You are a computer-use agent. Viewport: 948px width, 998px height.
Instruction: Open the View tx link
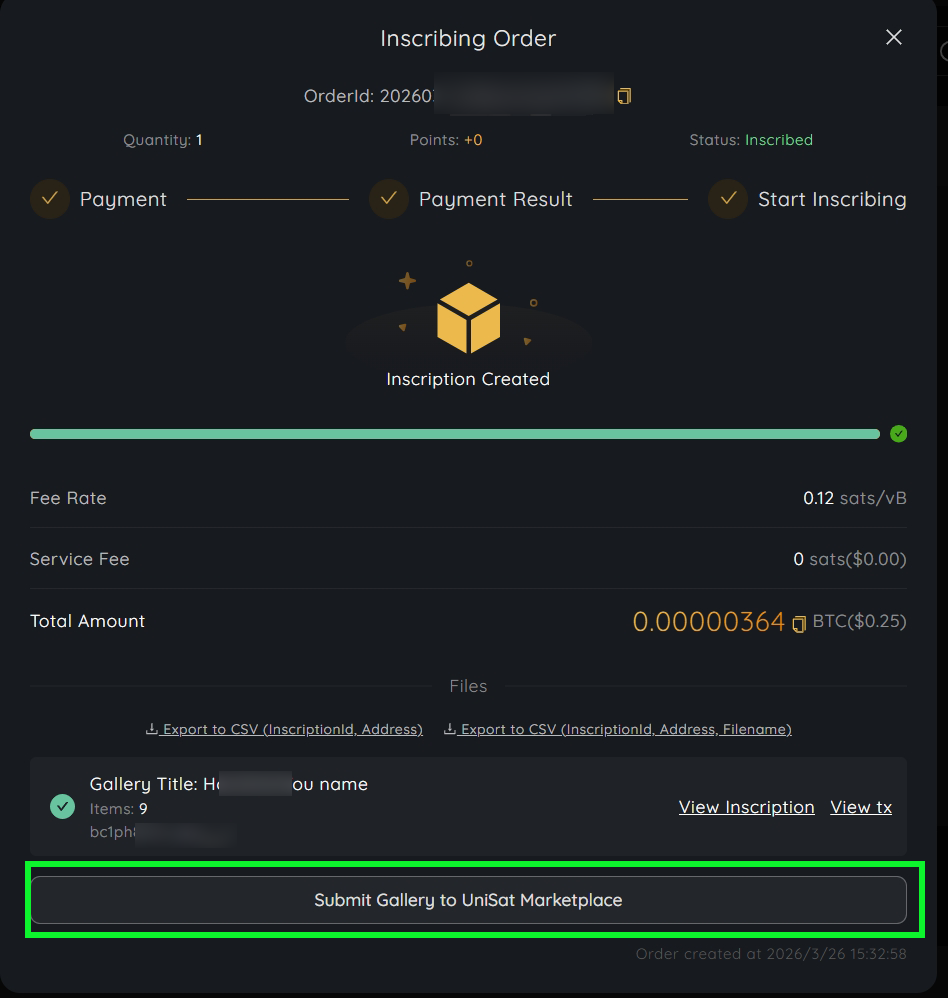pyautogui.click(x=861, y=807)
